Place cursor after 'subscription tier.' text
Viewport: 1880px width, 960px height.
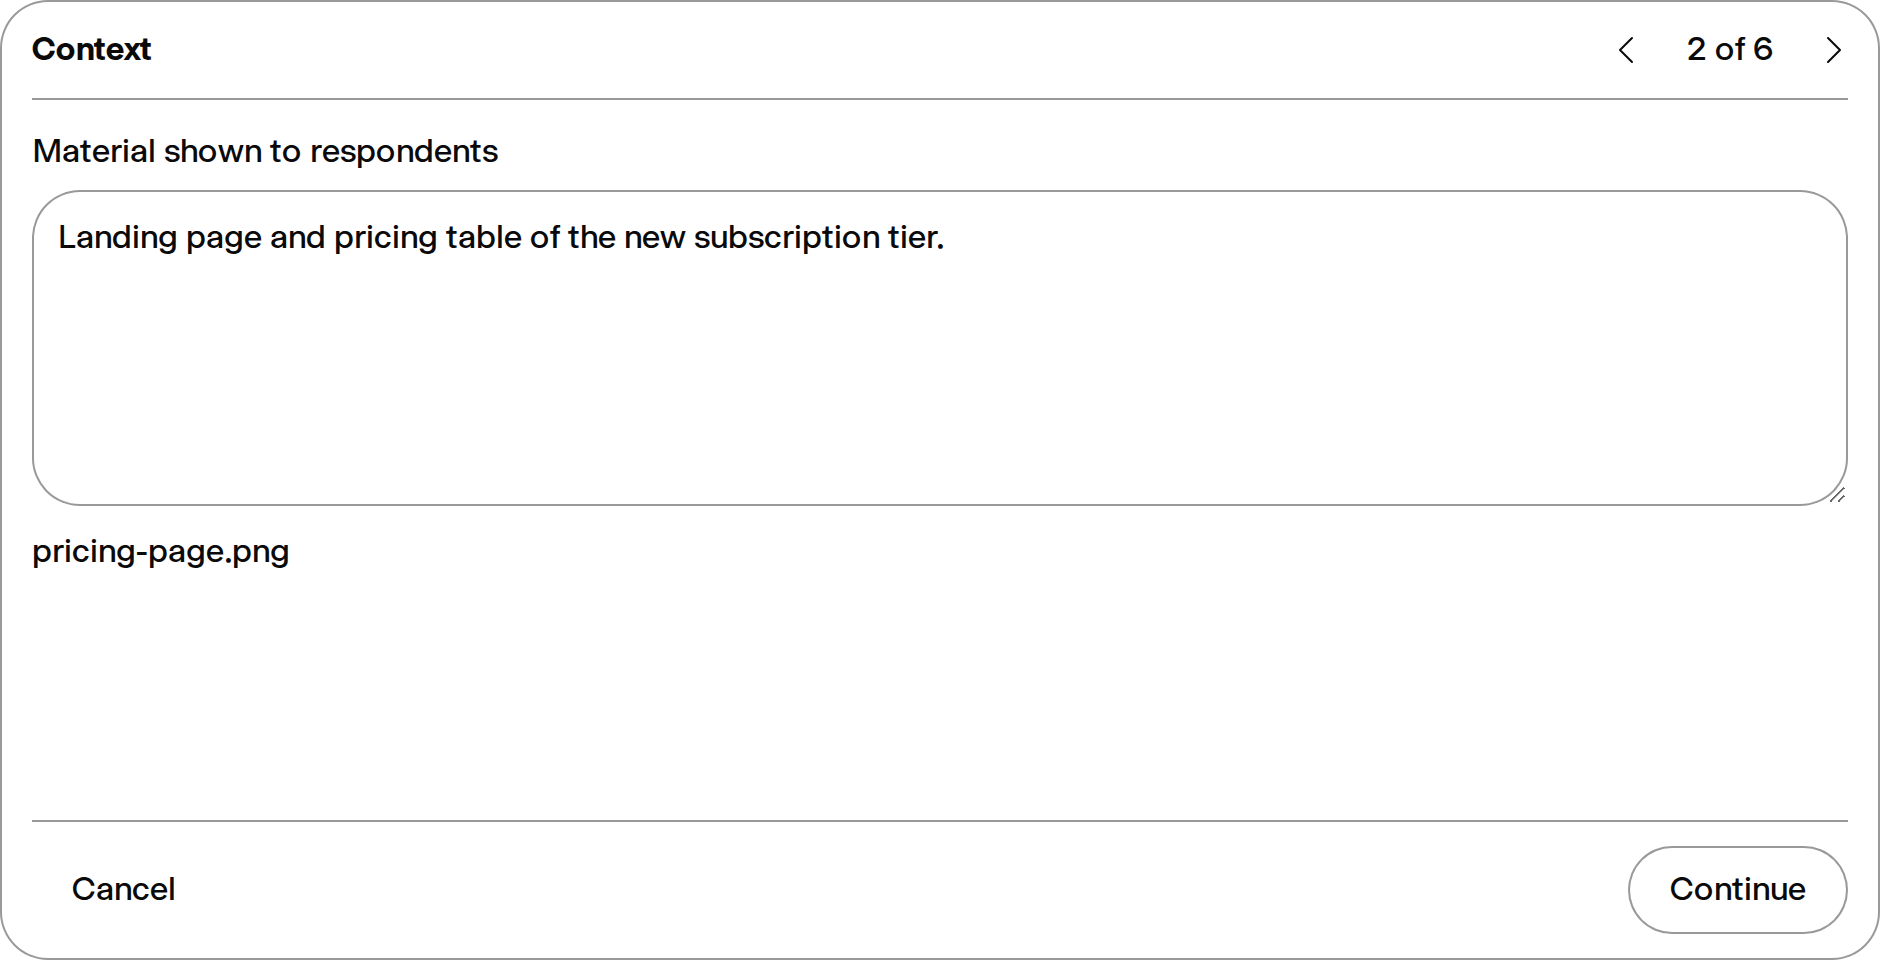coord(945,238)
